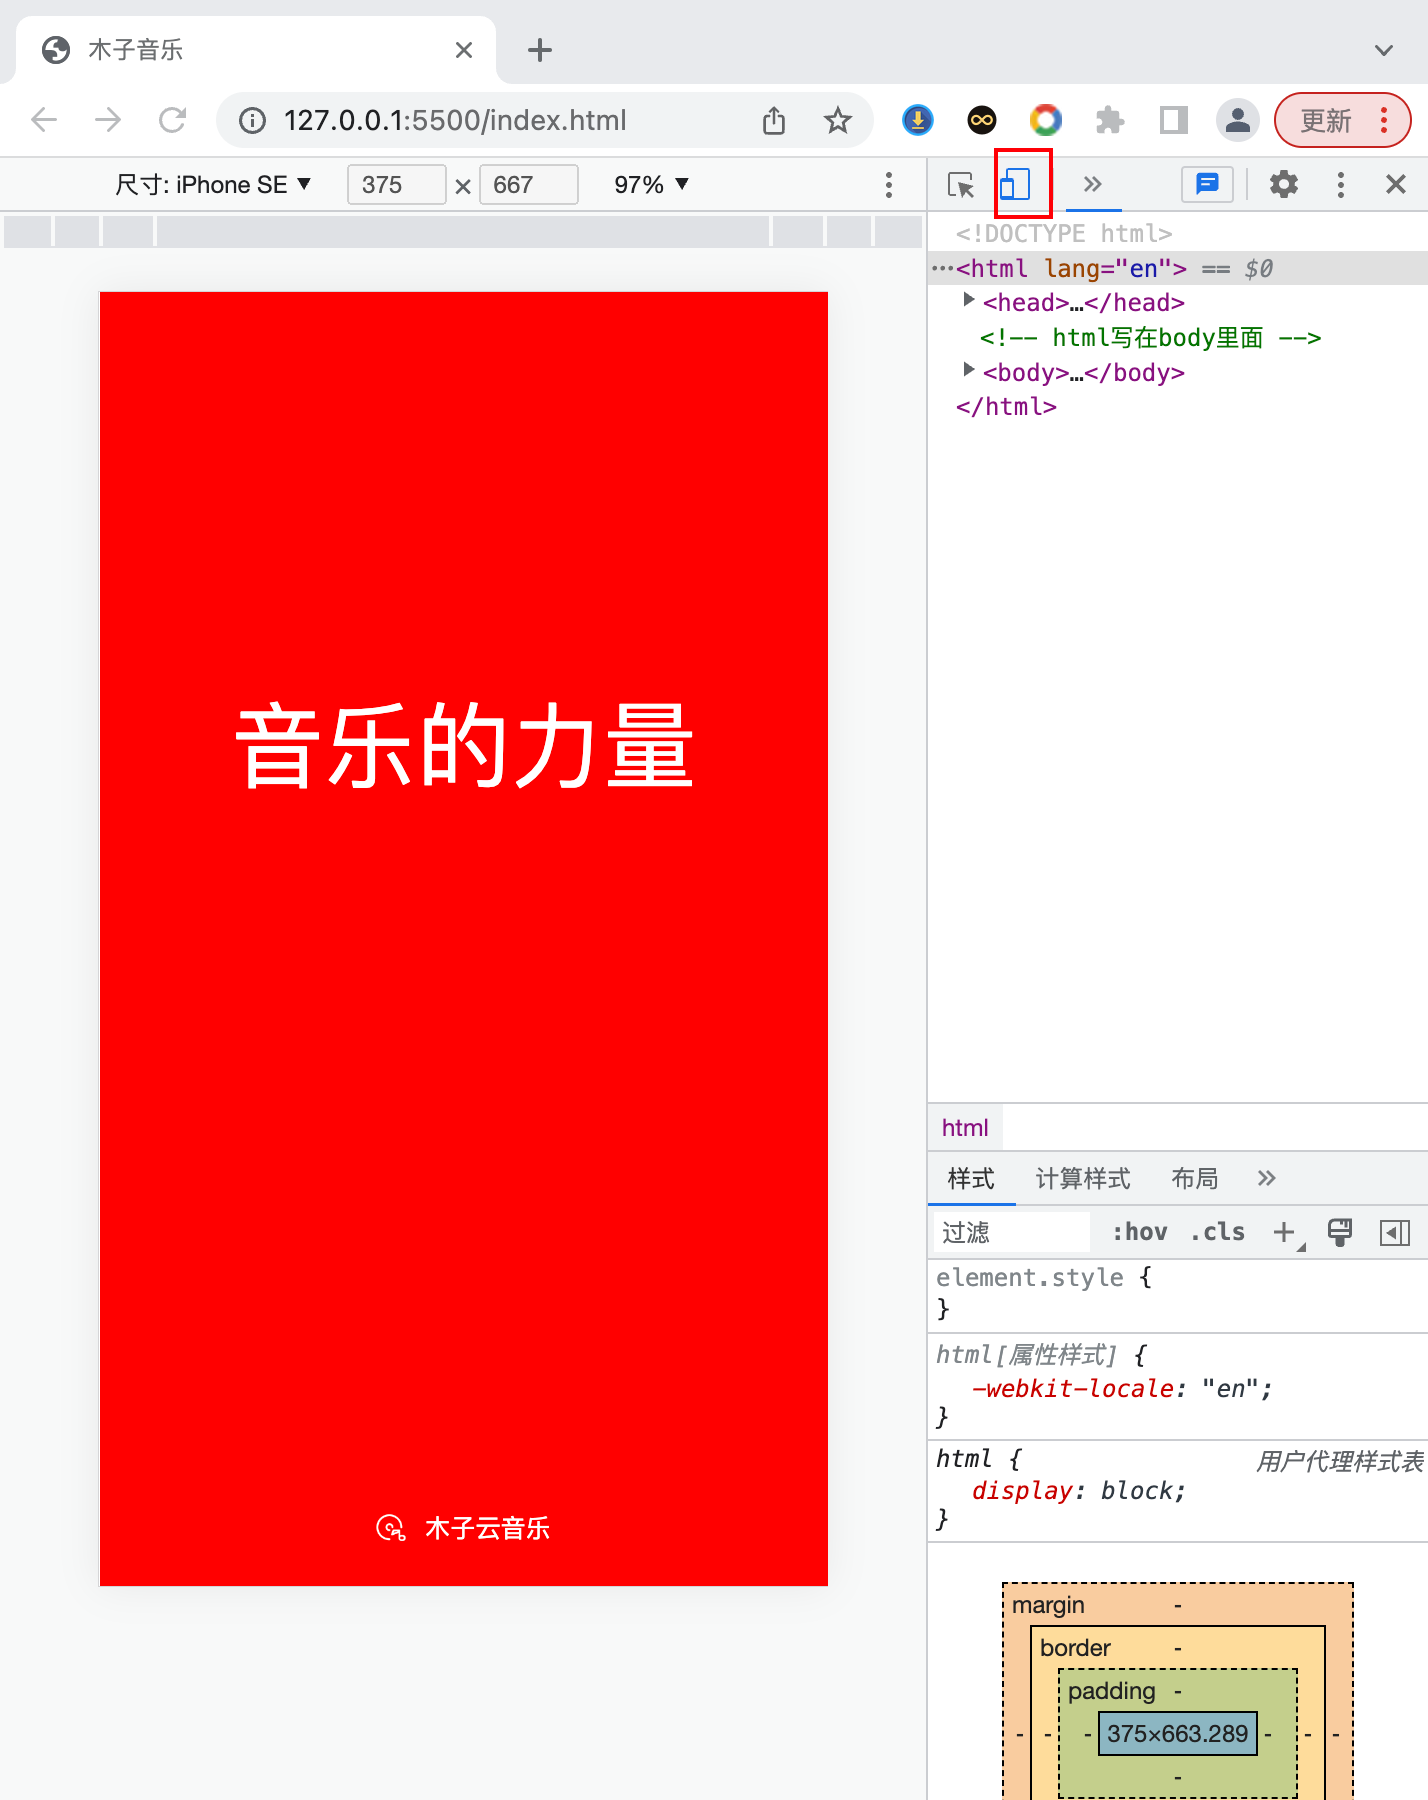The height and width of the screenshot is (1800, 1428).
Task: Select the 木子音乐 browser tab
Action: [256, 50]
